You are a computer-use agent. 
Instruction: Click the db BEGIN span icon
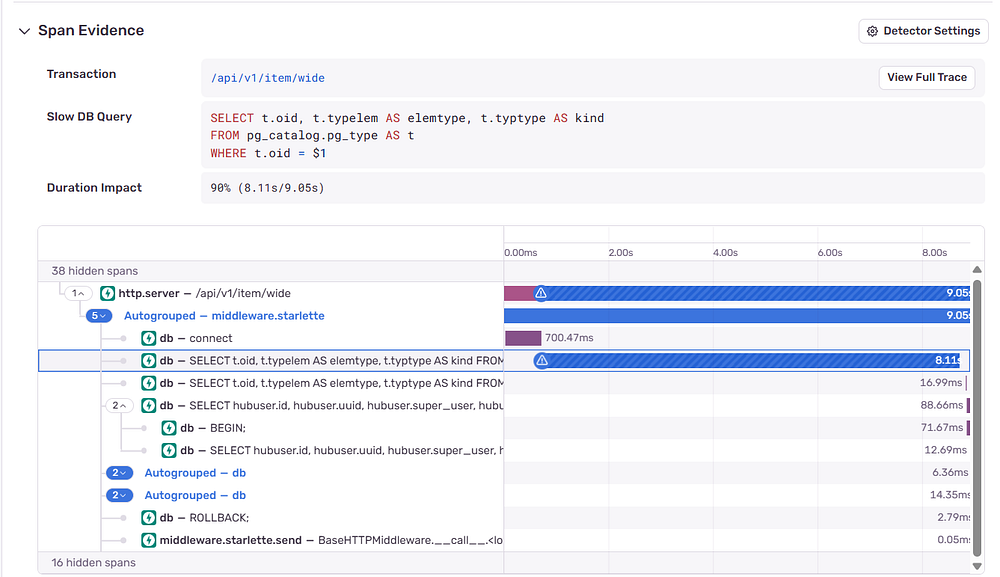(x=169, y=428)
